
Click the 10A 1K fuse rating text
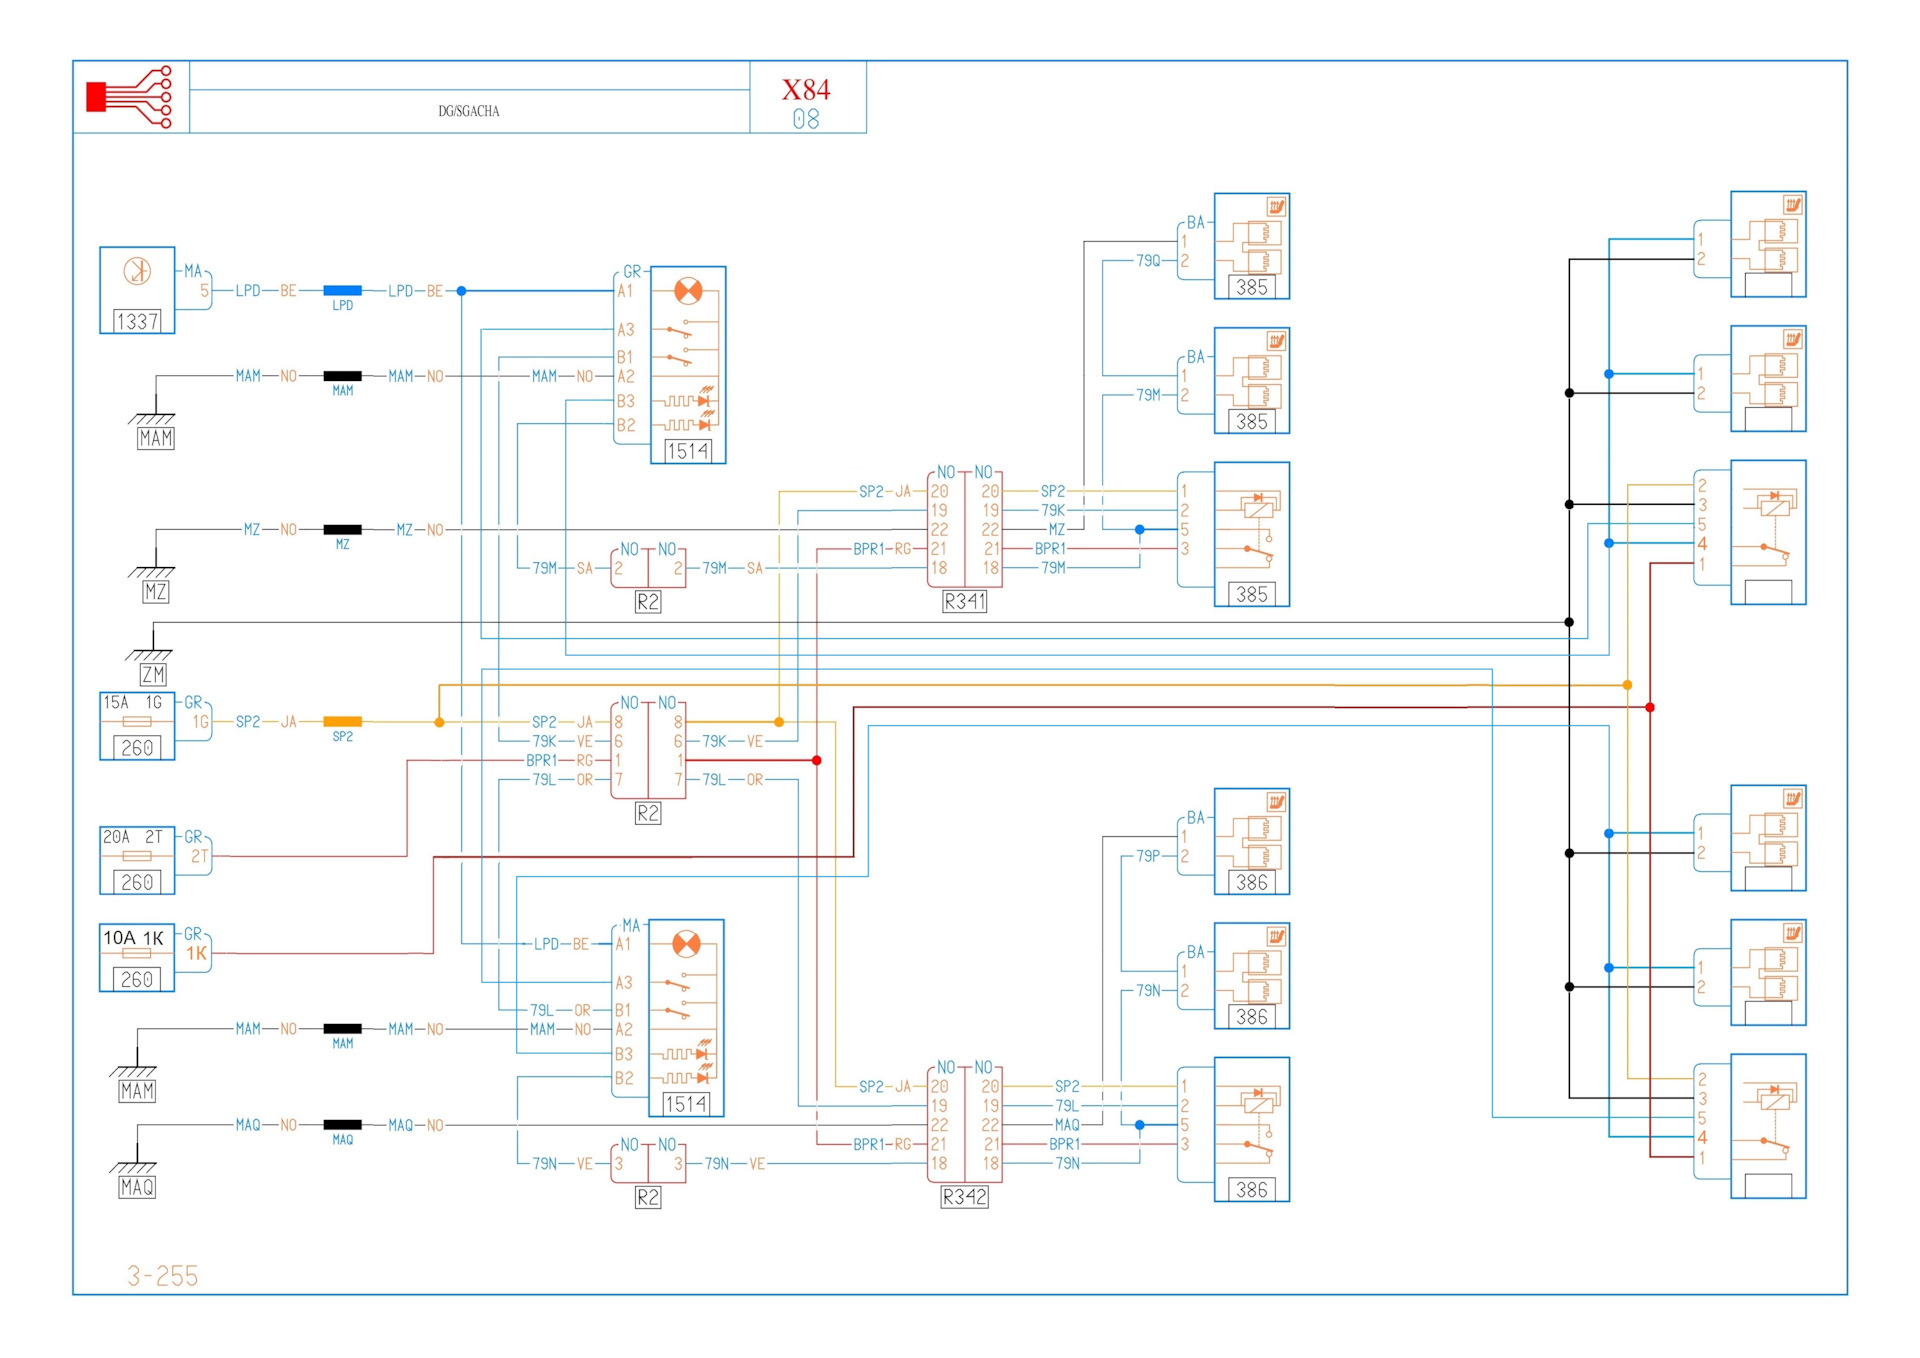click(x=133, y=938)
